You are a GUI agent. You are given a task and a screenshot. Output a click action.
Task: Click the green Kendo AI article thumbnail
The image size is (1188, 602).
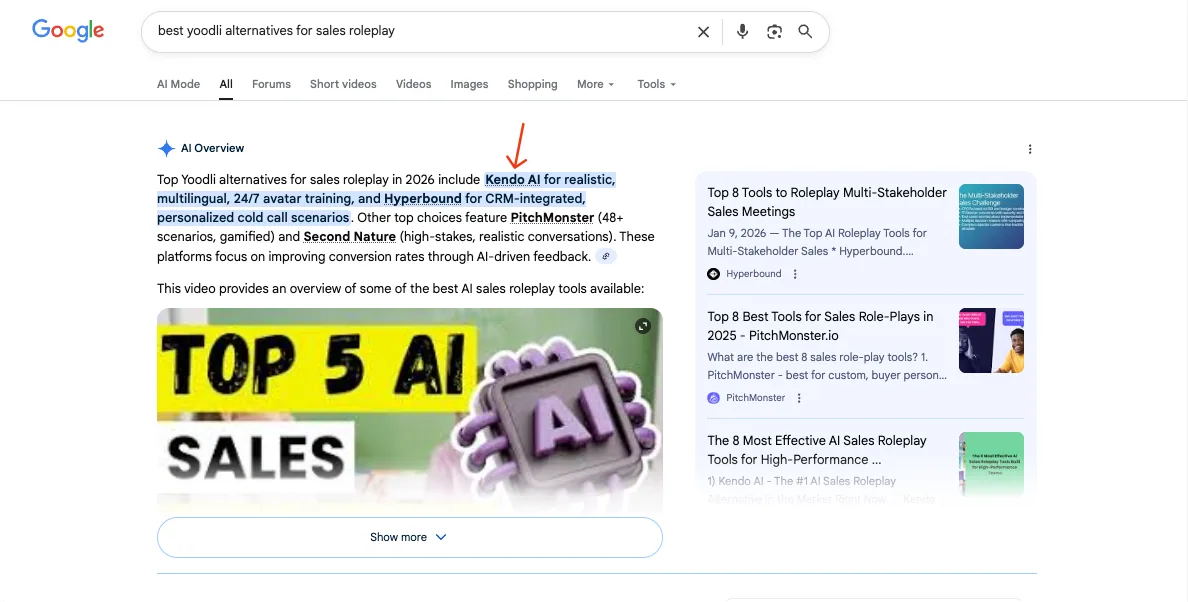pos(991,464)
